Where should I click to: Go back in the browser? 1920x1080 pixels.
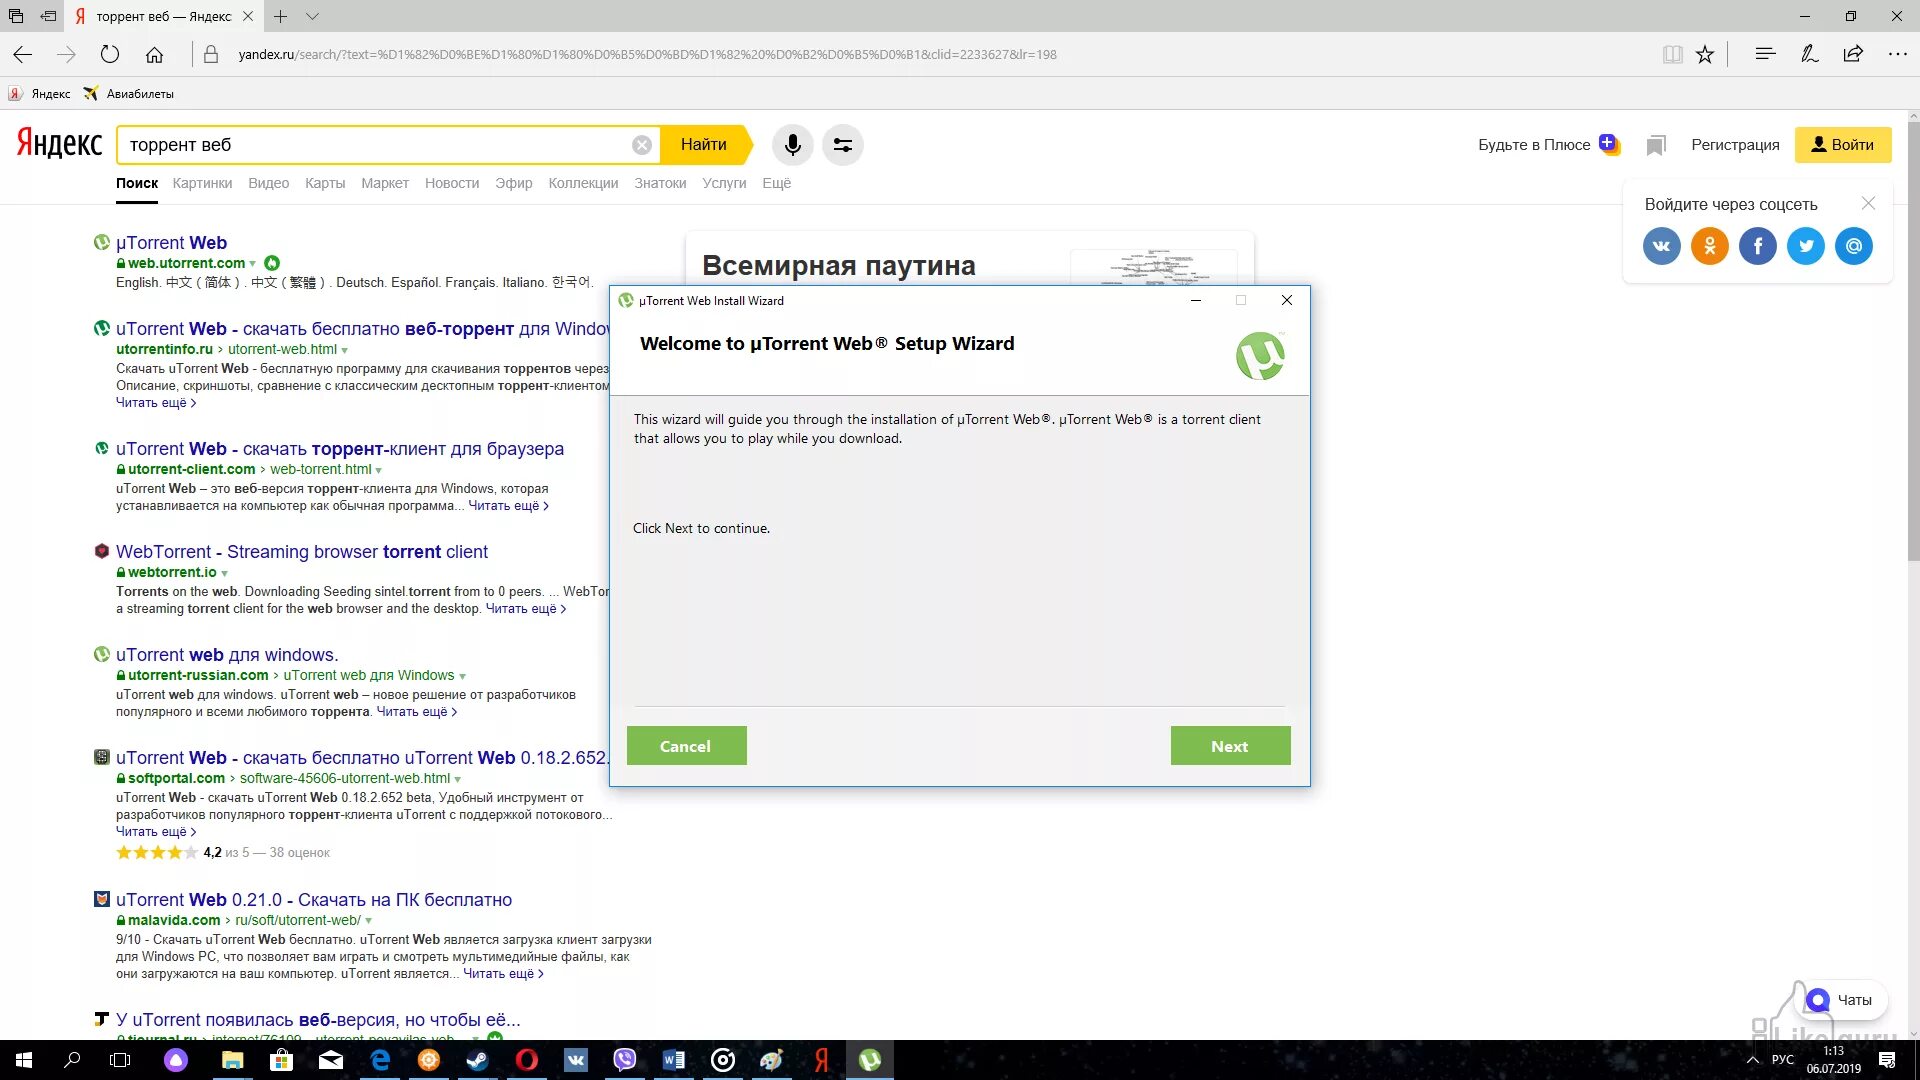(x=22, y=55)
